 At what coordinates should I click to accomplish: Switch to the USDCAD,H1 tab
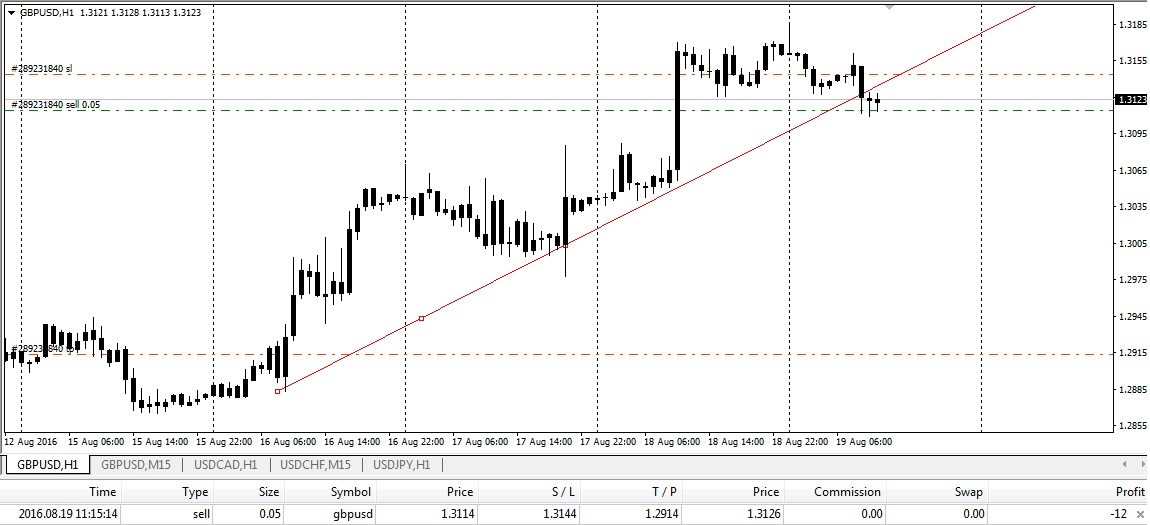click(225, 465)
